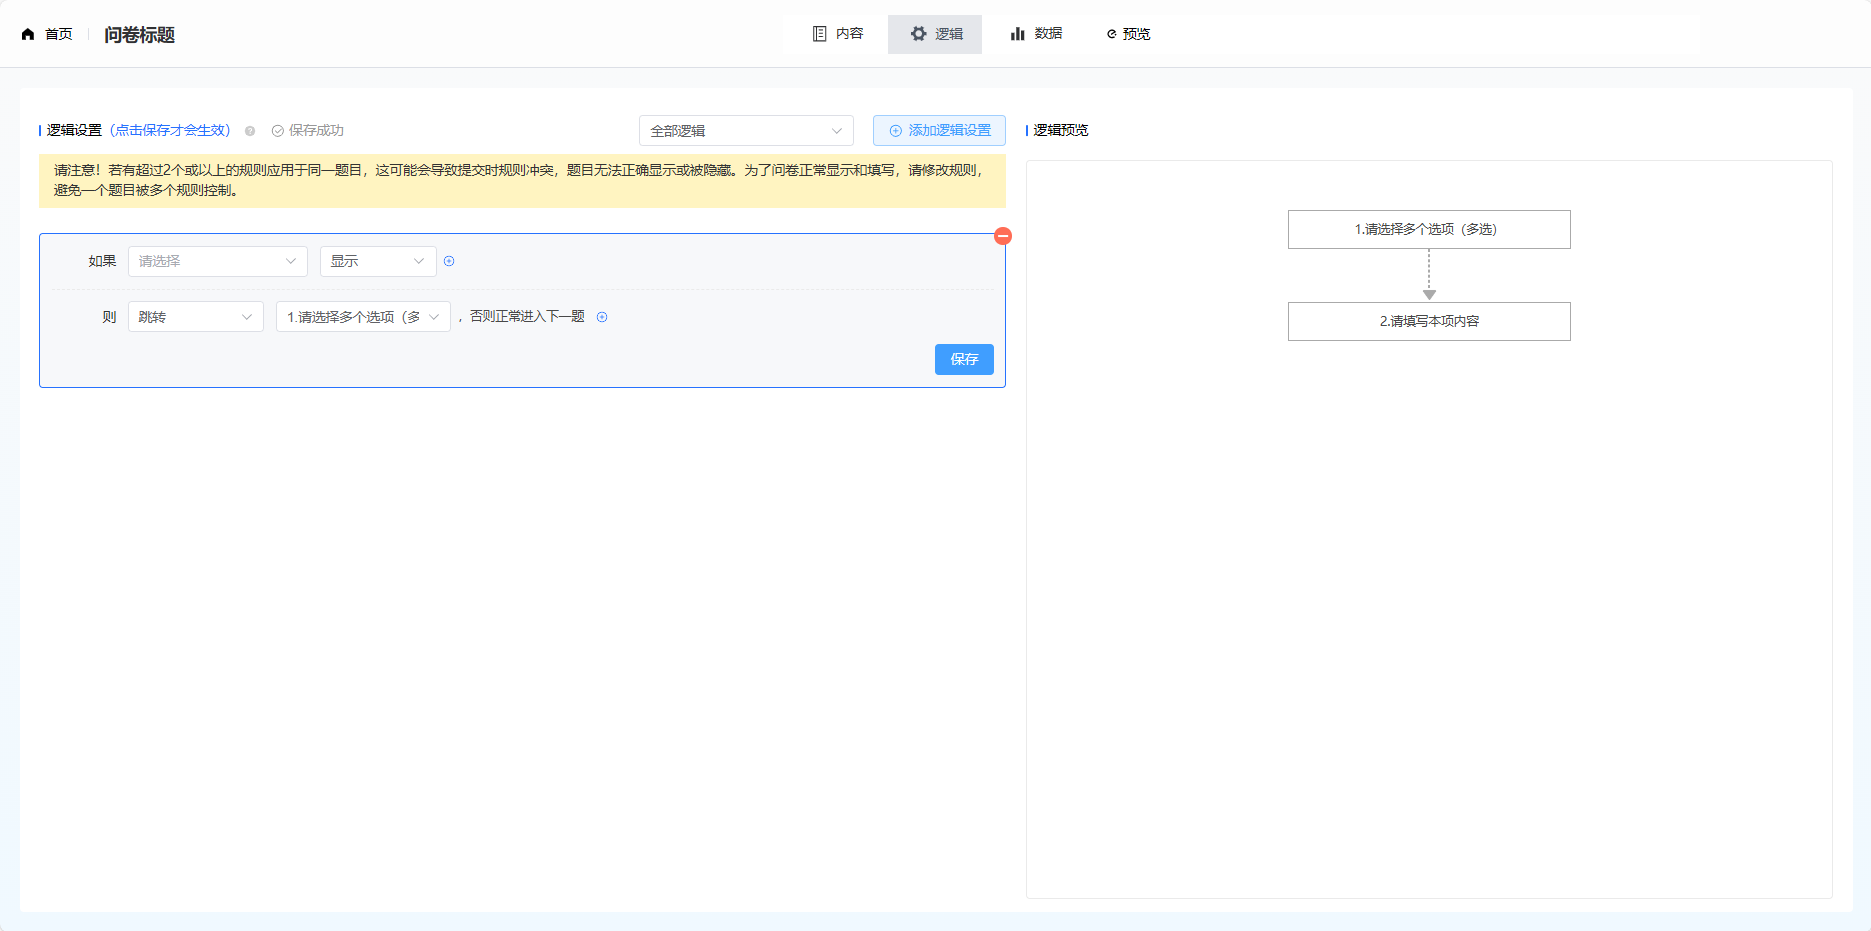Image resolution: width=1871 pixels, height=931 pixels.
Task: Delete the logic rule with red minus
Action: pyautogui.click(x=1003, y=236)
